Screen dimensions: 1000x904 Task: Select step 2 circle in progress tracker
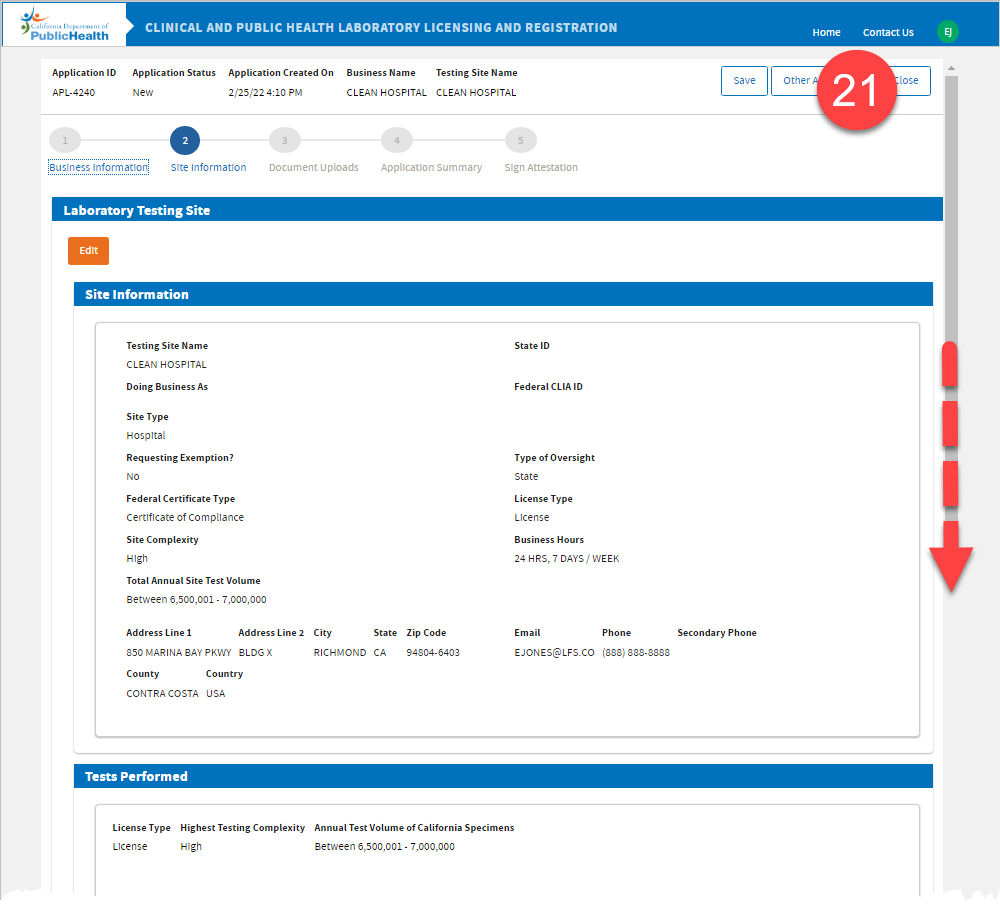[185, 140]
